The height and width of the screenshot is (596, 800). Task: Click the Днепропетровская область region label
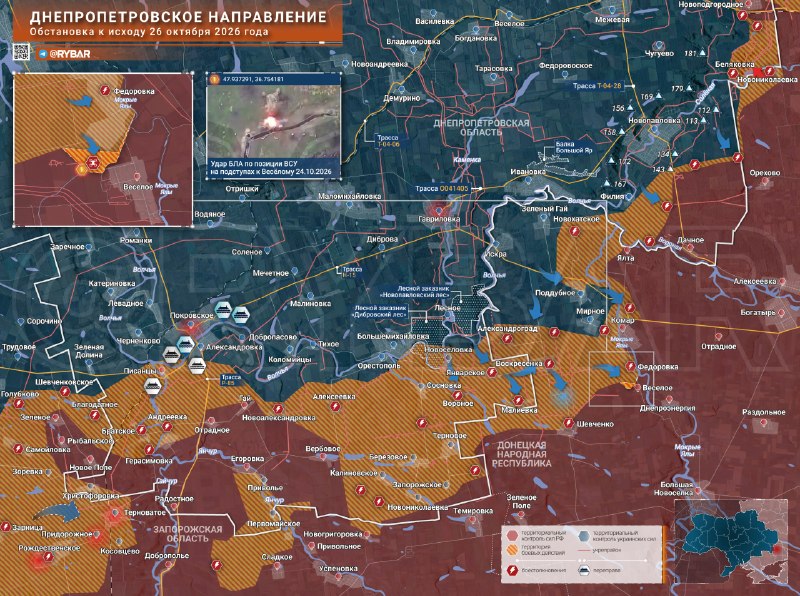481,128
